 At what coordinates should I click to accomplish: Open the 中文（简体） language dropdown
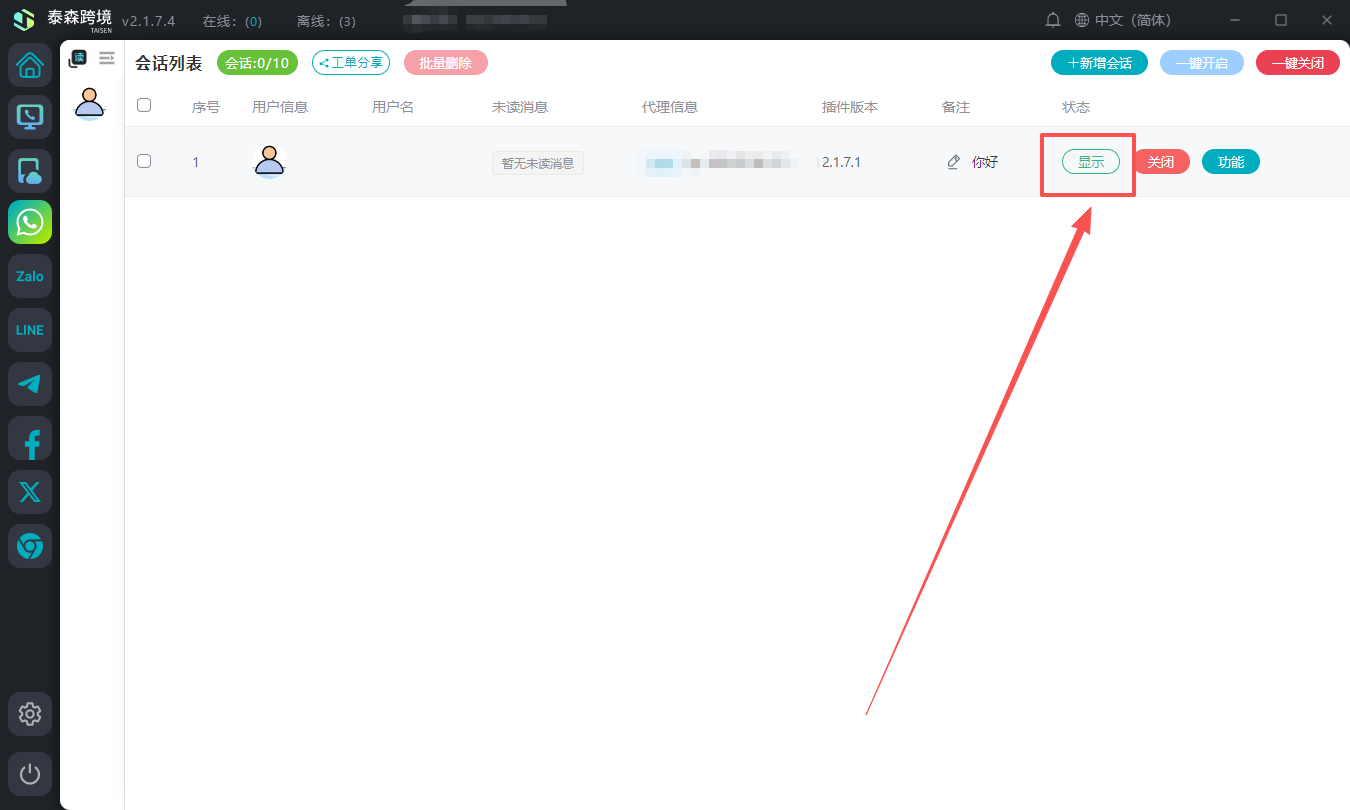tap(1122, 20)
